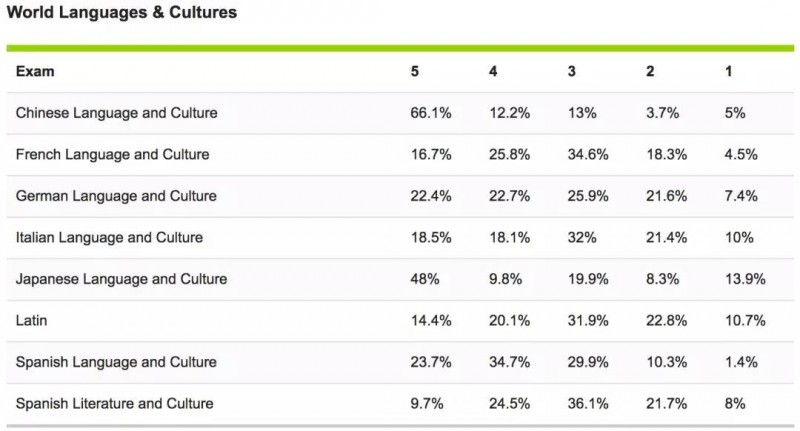Open the German Language and Culture entry
The image size is (800, 431).
(116, 196)
